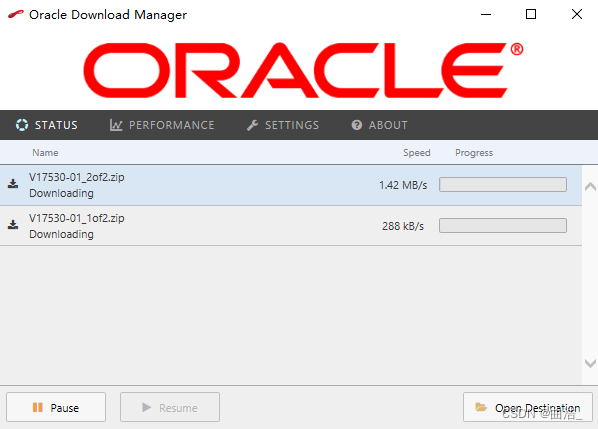Click the Oracle Download Manager title icon

click(x=16, y=14)
